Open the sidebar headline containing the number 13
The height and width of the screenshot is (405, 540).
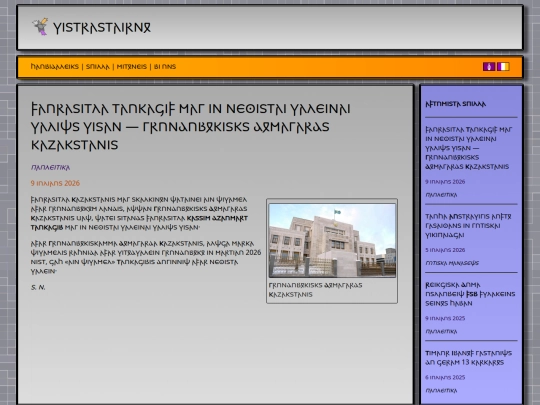(468, 358)
